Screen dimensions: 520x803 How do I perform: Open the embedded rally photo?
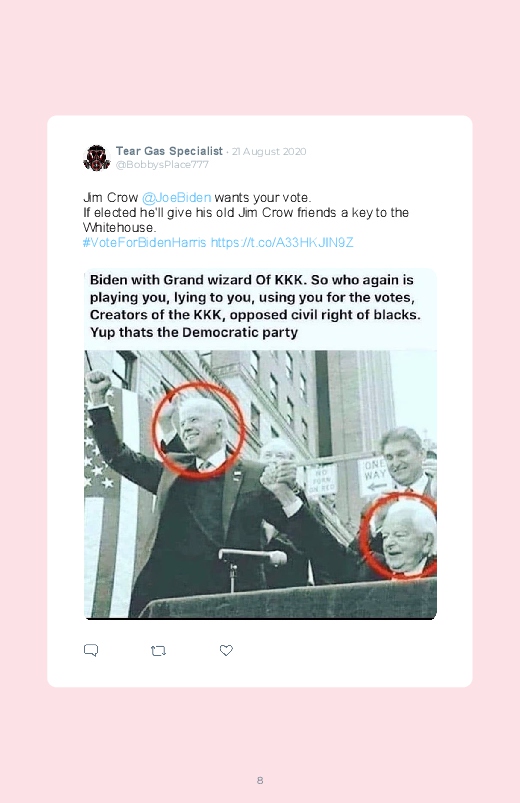[x=260, y=484]
